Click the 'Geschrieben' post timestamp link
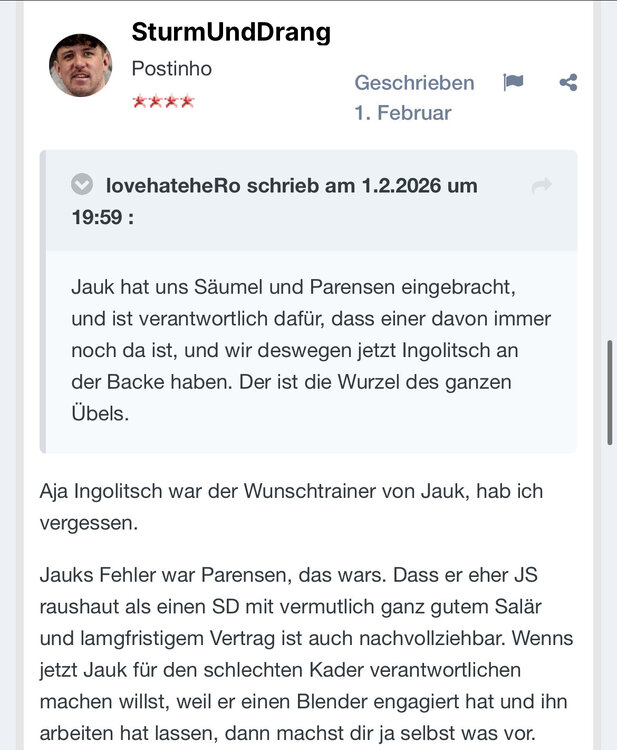Image resolution: width=617 pixels, height=750 pixels. [414, 83]
